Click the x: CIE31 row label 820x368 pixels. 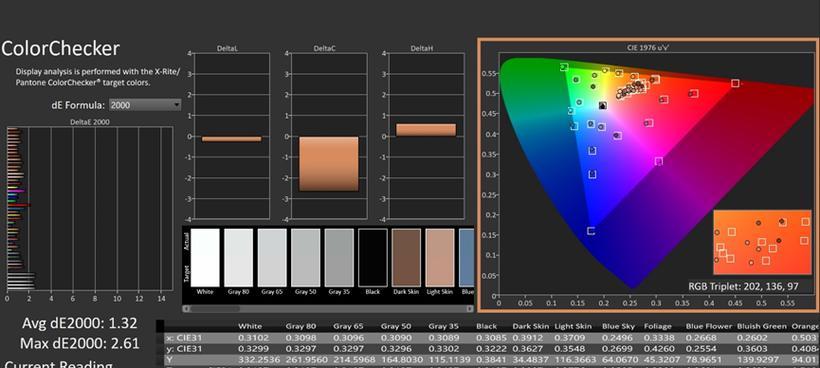[x=184, y=338]
